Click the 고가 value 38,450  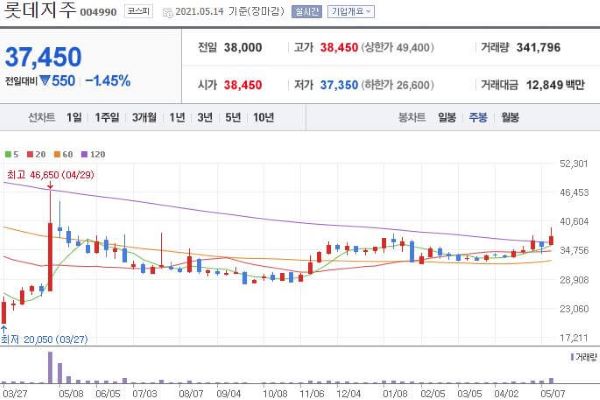click(x=339, y=47)
